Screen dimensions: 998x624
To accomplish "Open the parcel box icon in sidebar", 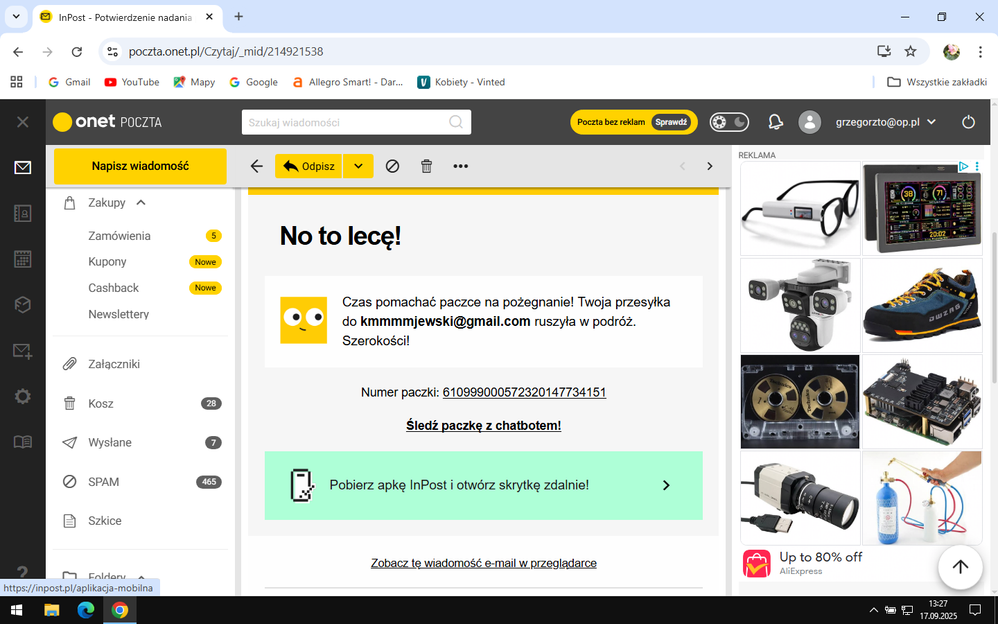I will (x=22, y=305).
